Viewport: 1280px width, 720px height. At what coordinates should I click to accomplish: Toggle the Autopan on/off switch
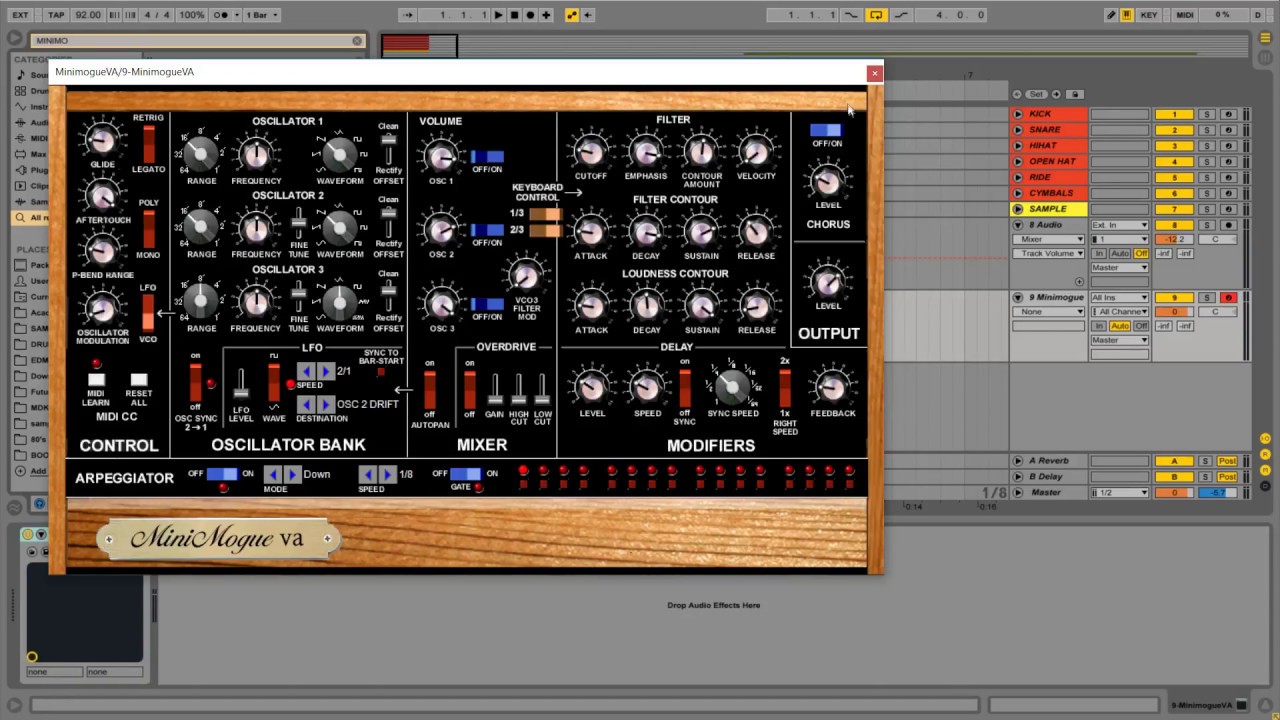click(x=430, y=390)
